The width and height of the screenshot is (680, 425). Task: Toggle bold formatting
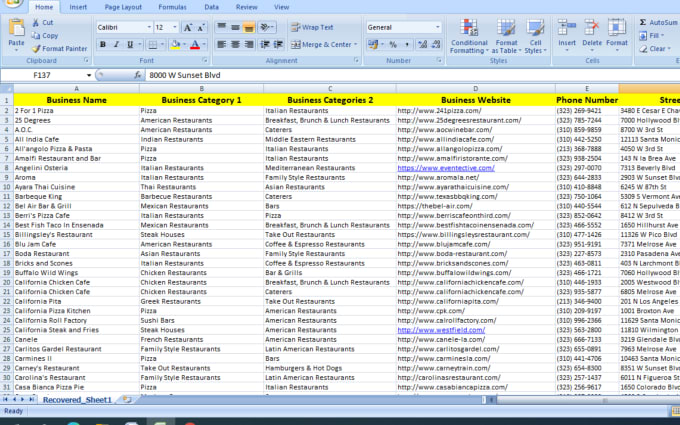tap(103, 44)
